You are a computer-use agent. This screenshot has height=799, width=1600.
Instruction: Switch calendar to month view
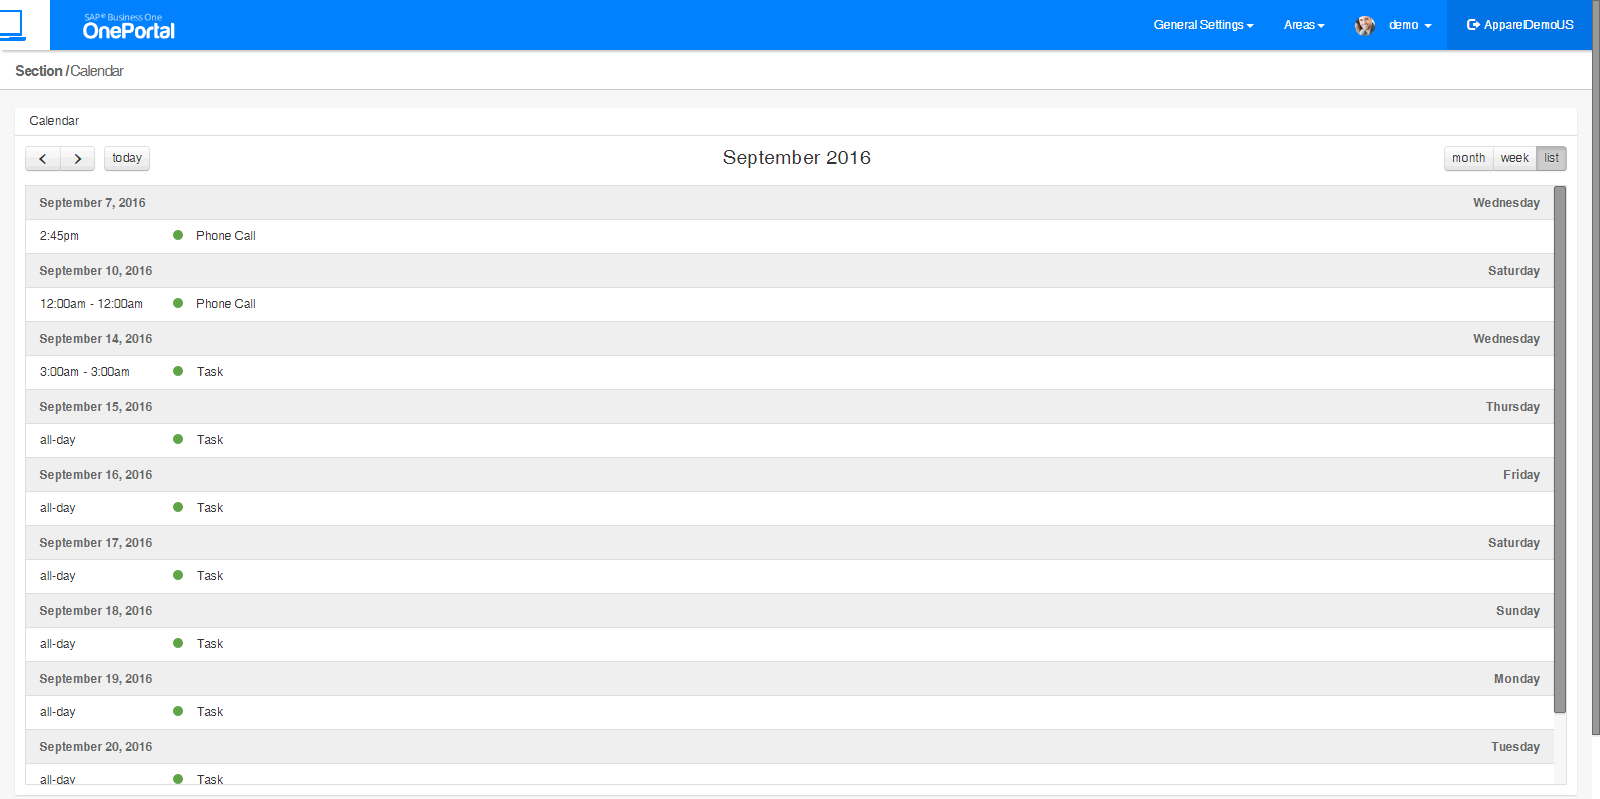point(1468,159)
